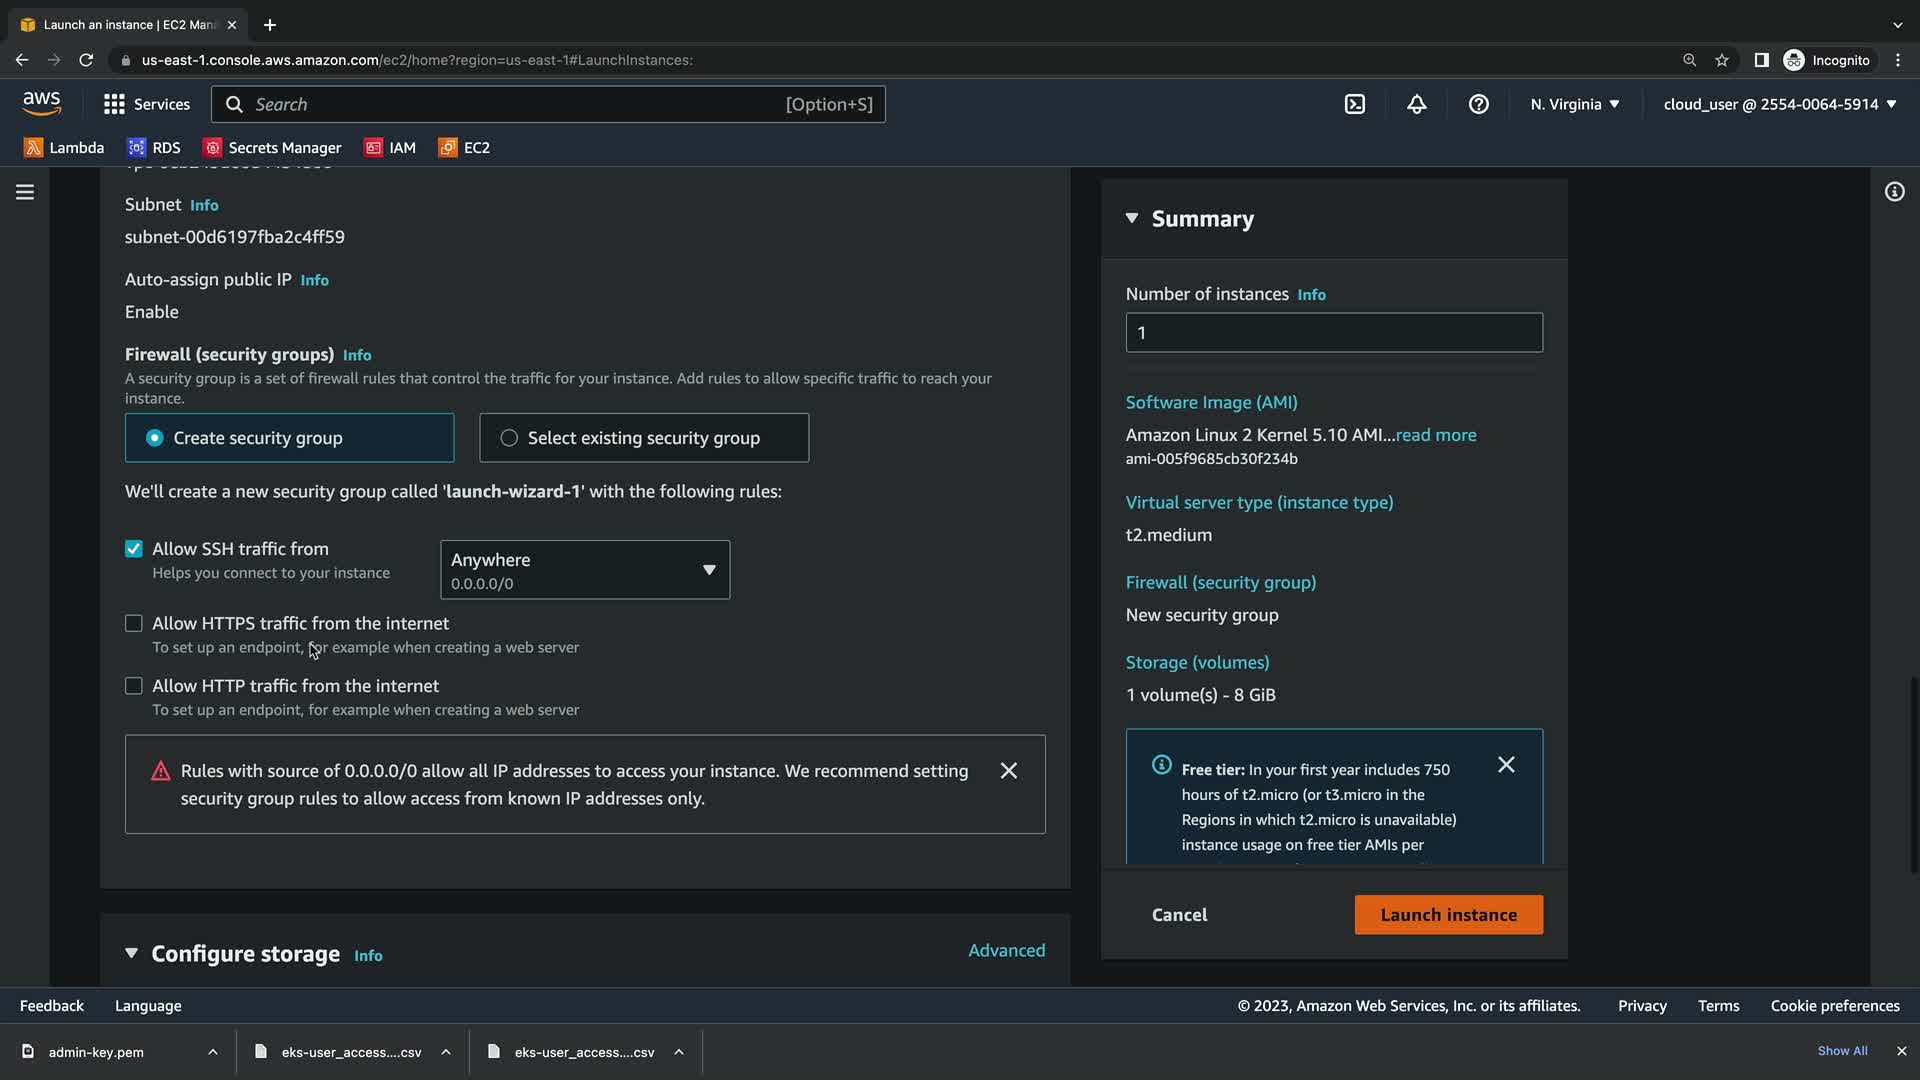The height and width of the screenshot is (1080, 1920).
Task: Choose Select existing security group option
Action: coord(509,438)
